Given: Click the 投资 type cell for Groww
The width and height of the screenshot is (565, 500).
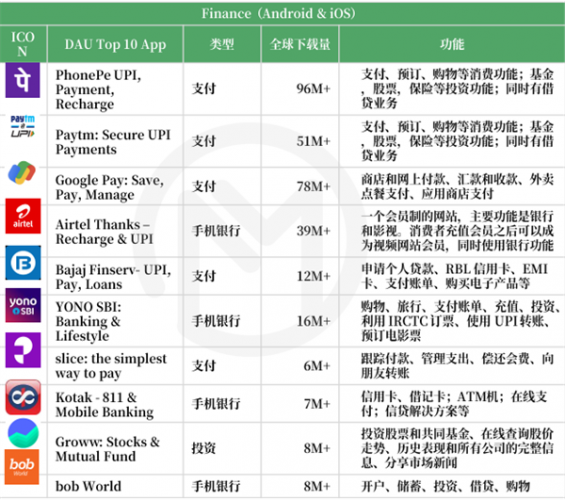Looking at the screenshot, I should (222, 448).
